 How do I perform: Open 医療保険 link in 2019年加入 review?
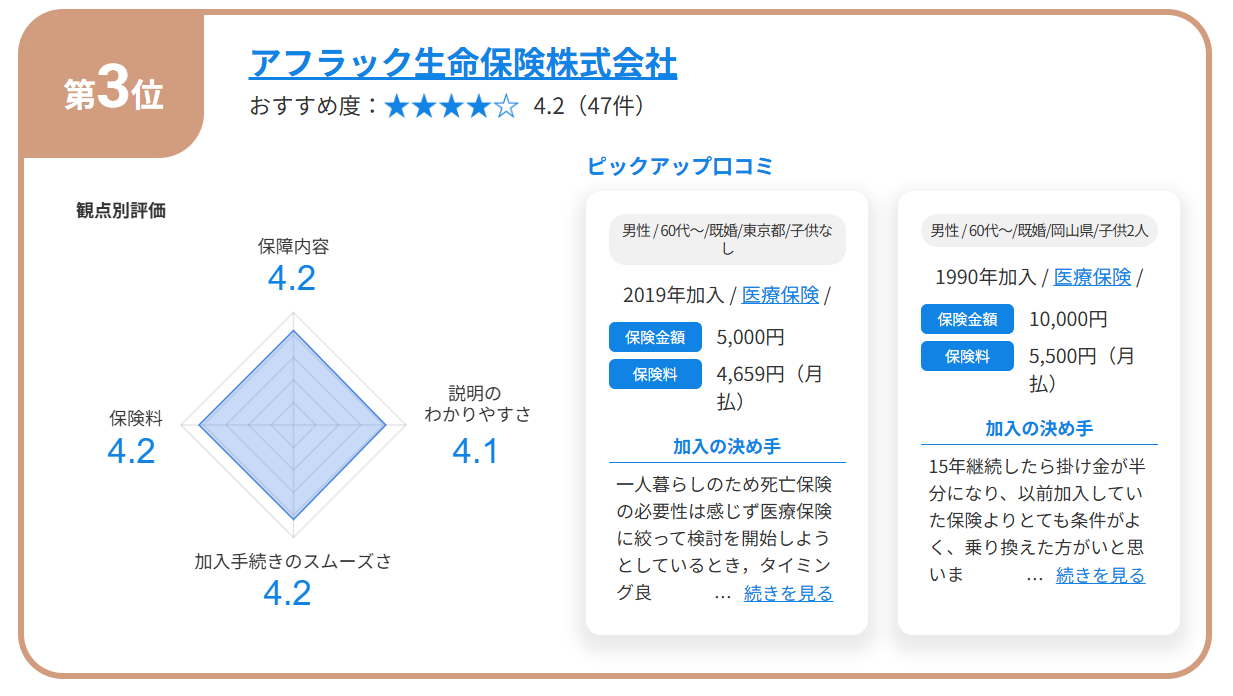pyautogui.click(x=780, y=295)
